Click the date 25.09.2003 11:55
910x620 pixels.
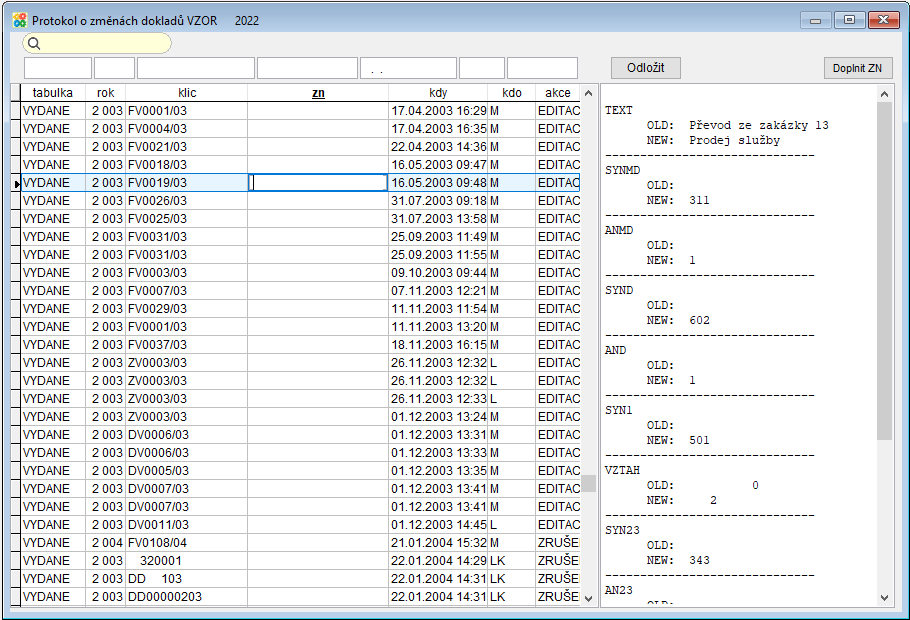click(438, 255)
